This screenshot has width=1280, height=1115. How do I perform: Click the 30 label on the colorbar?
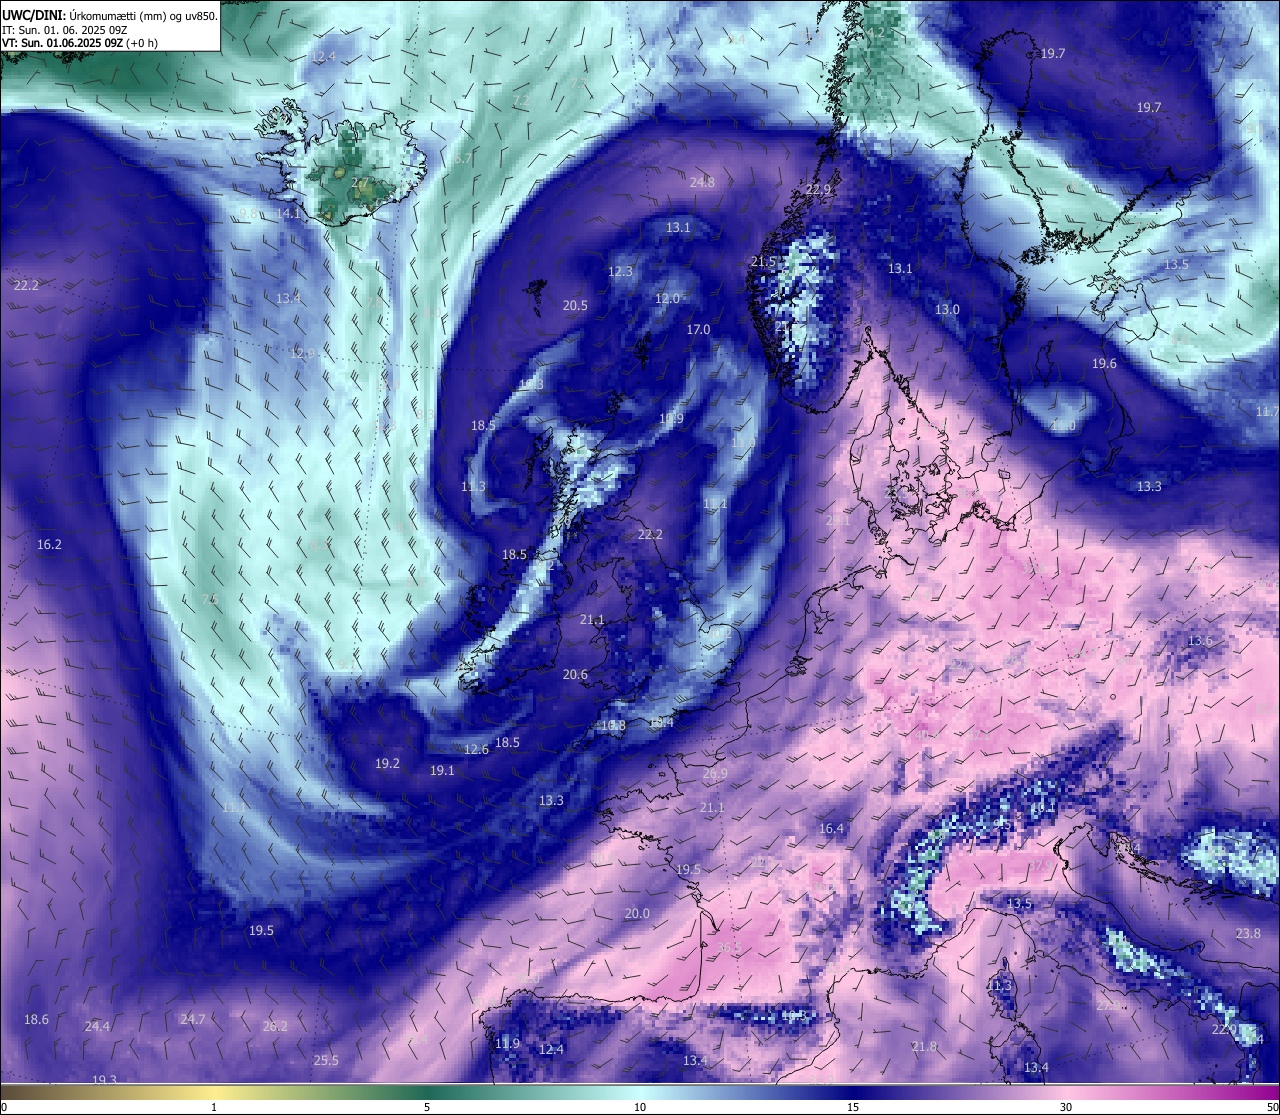pos(1066,1107)
